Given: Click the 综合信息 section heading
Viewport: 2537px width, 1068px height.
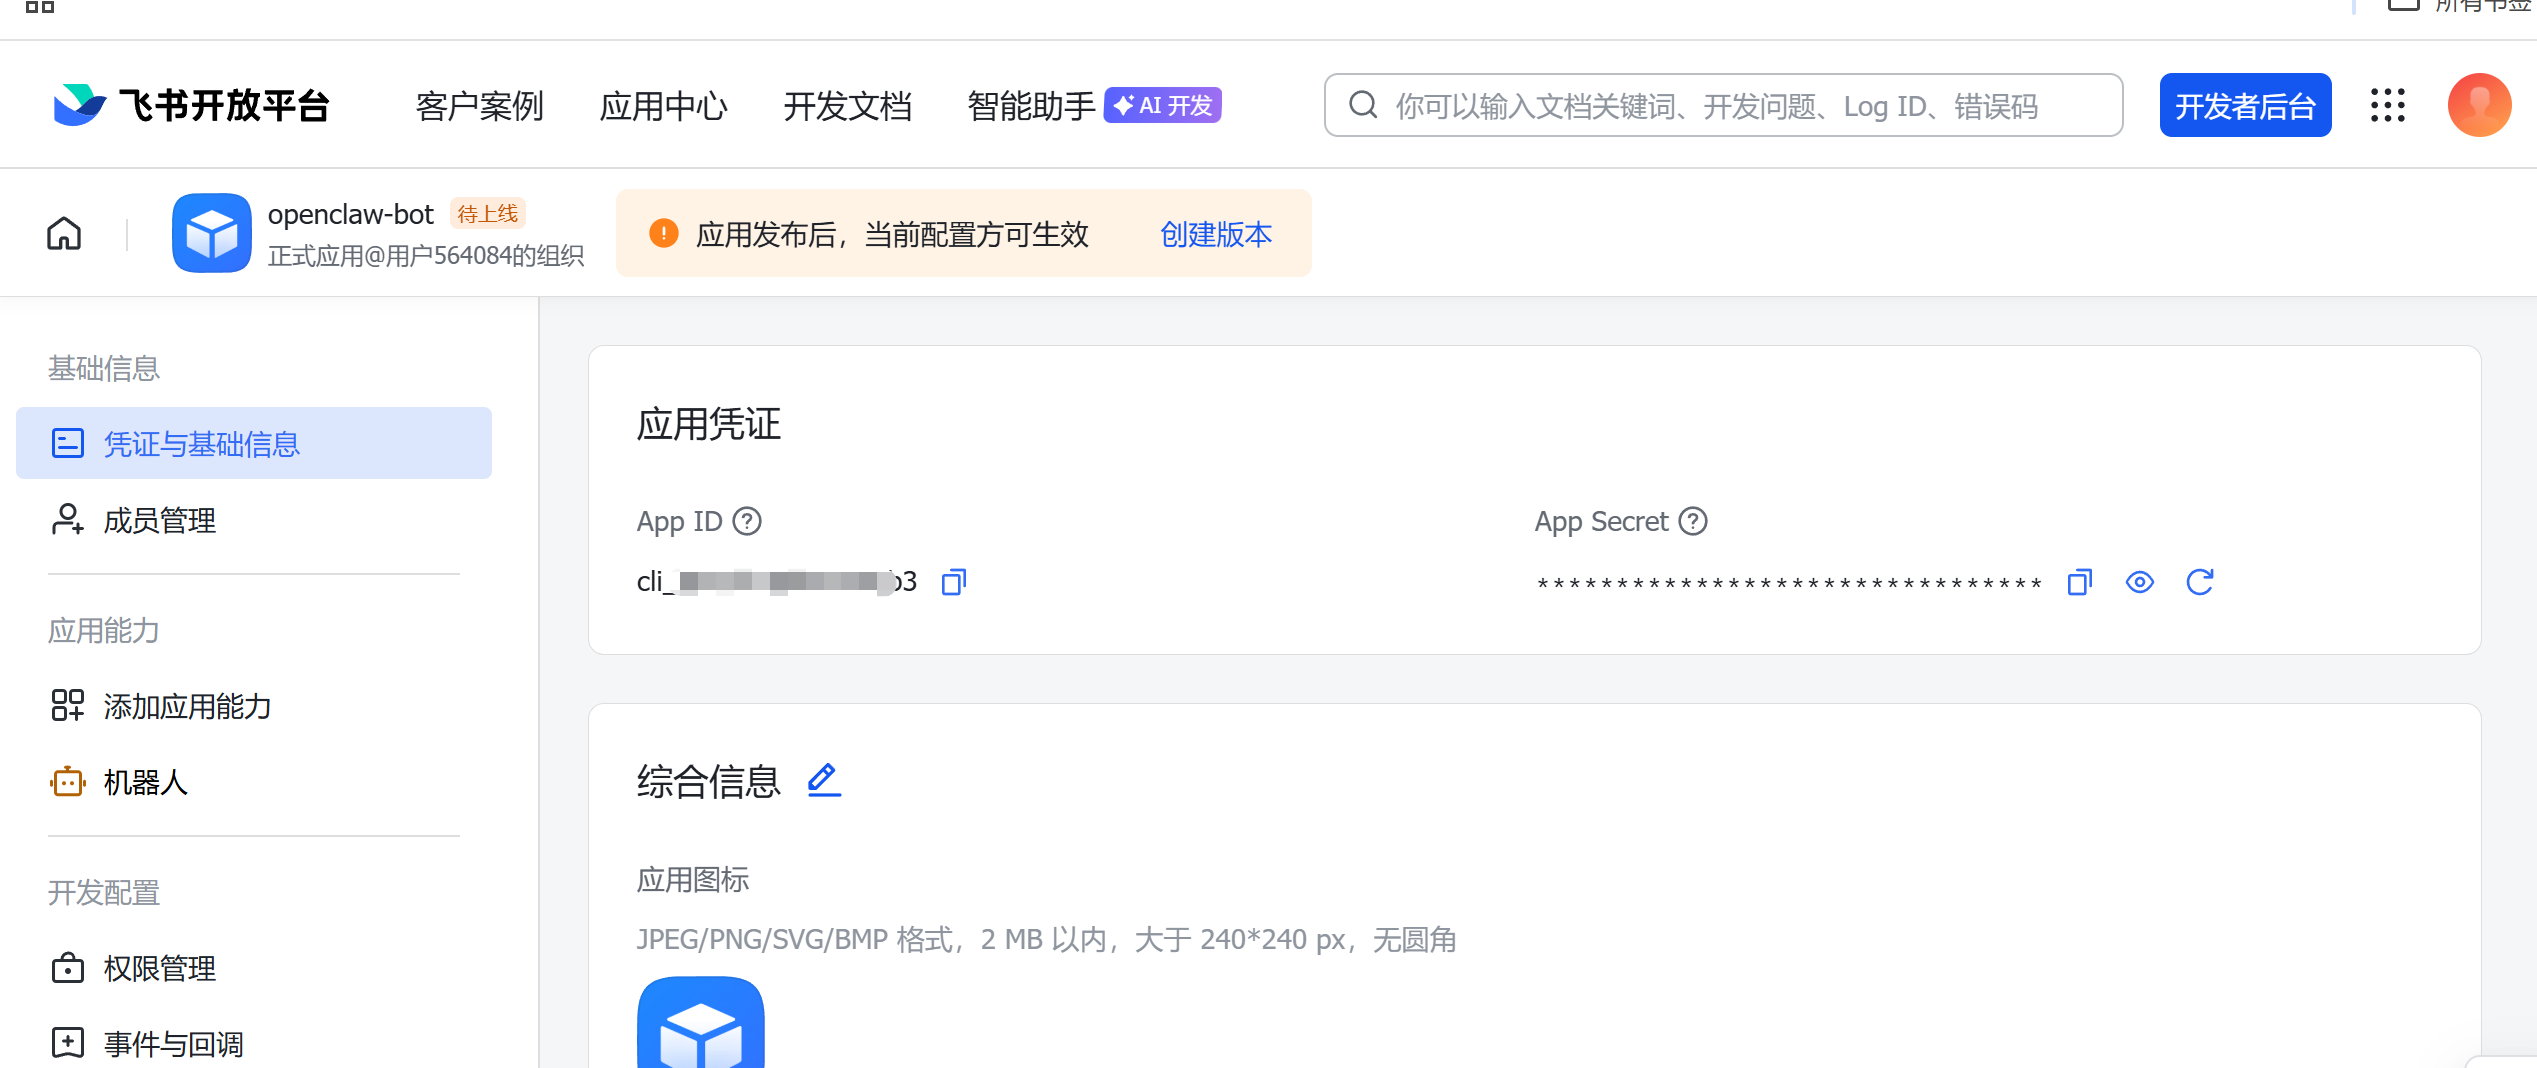Looking at the screenshot, I should pyautogui.click(x=709, y=781).
